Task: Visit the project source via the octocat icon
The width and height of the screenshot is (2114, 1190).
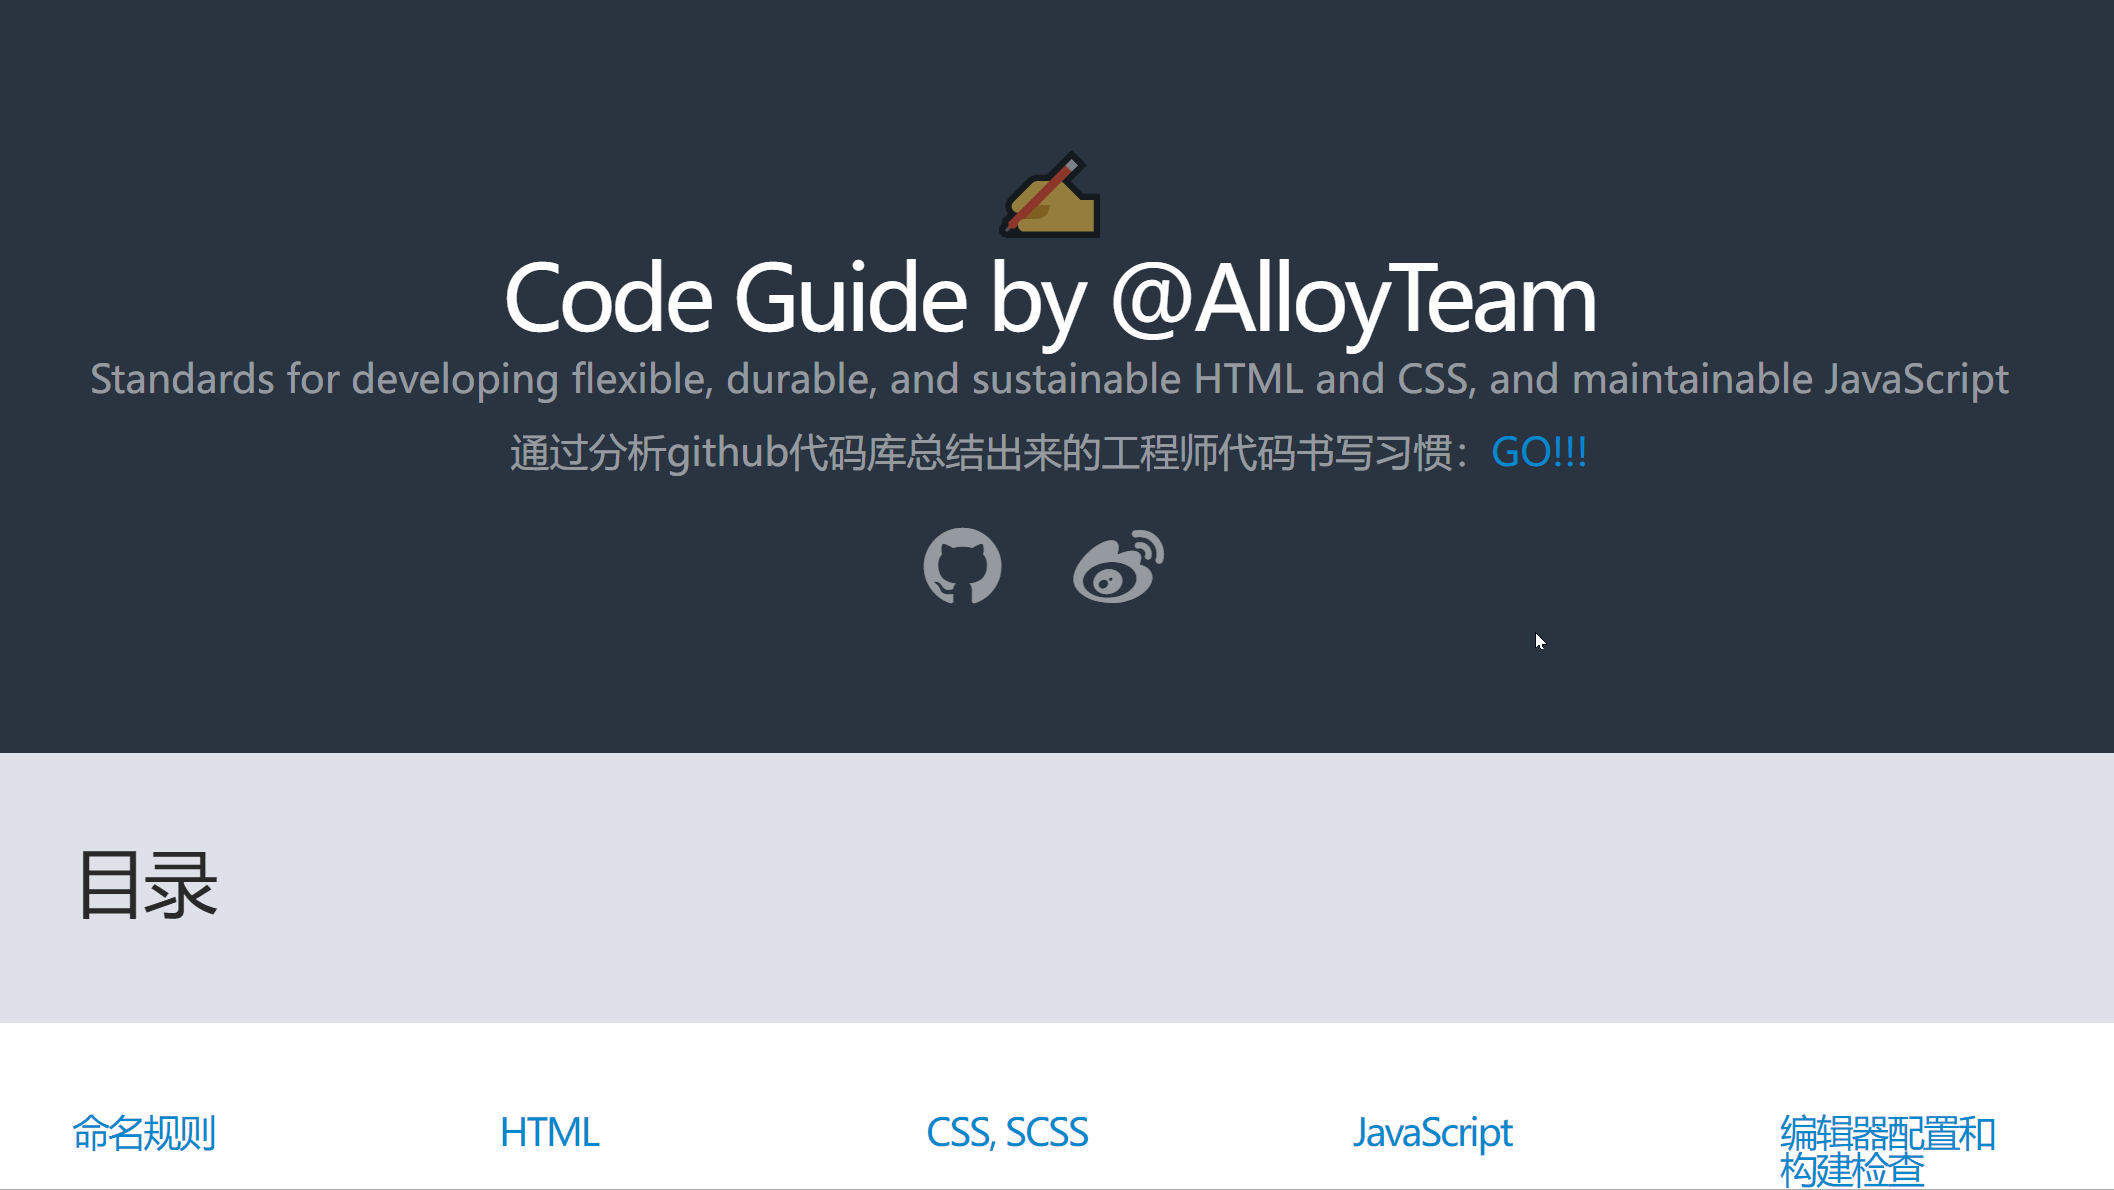Action: [x=963, y=566]
